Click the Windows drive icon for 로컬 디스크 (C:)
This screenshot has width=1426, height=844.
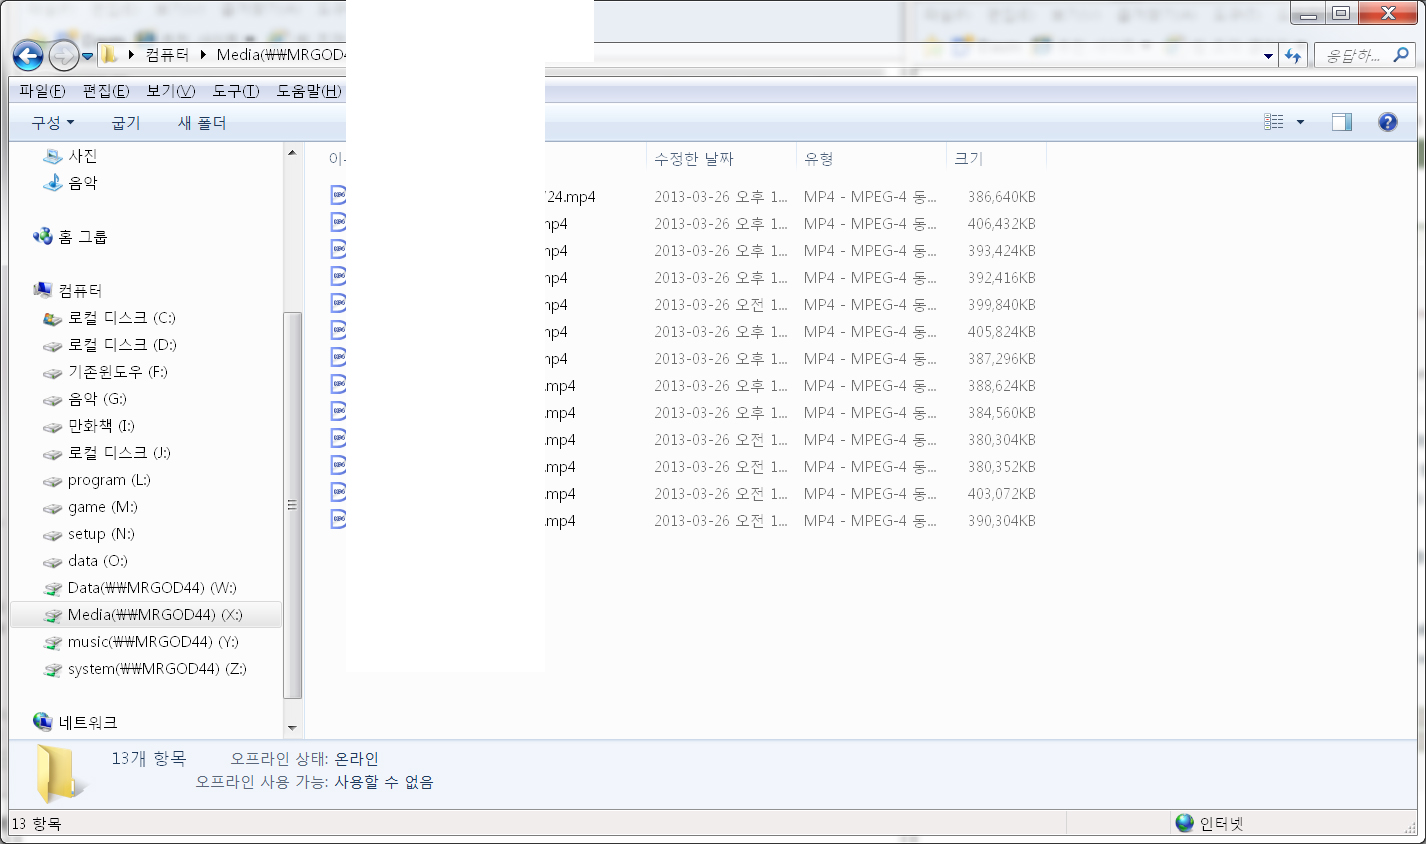pyautogui.click(x=53, y=318)
